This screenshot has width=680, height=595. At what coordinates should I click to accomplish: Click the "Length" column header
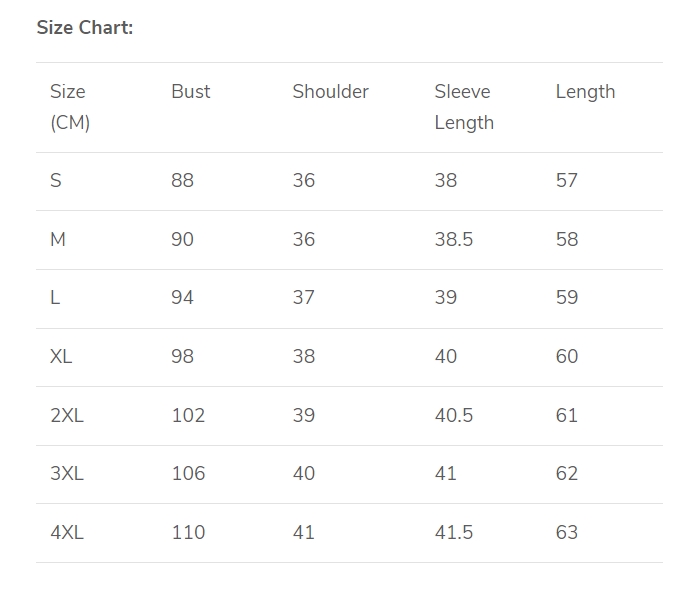[x=585, y=92]
